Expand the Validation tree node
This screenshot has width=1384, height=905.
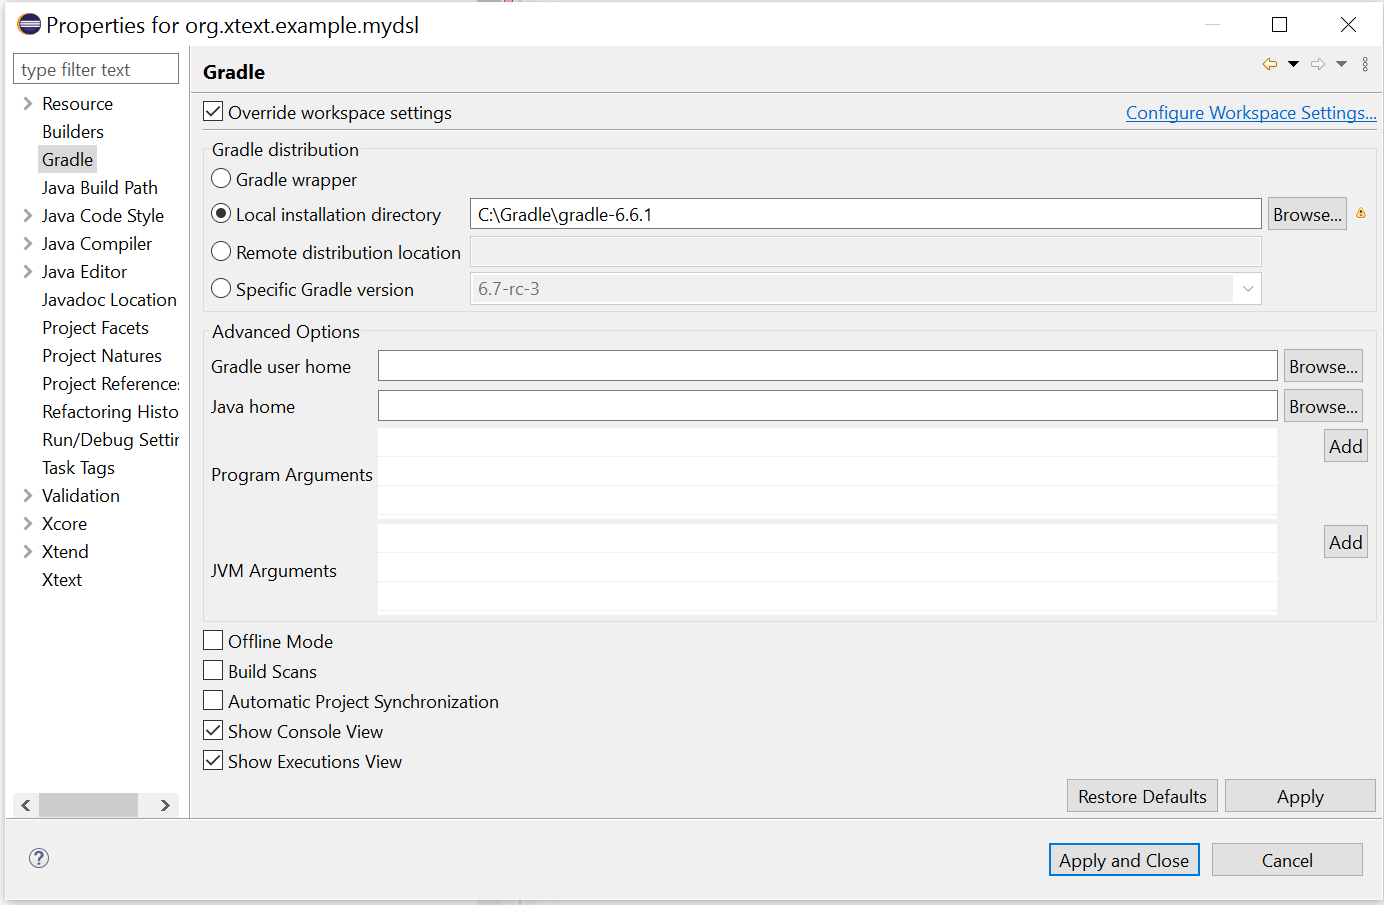coord(28,495)
